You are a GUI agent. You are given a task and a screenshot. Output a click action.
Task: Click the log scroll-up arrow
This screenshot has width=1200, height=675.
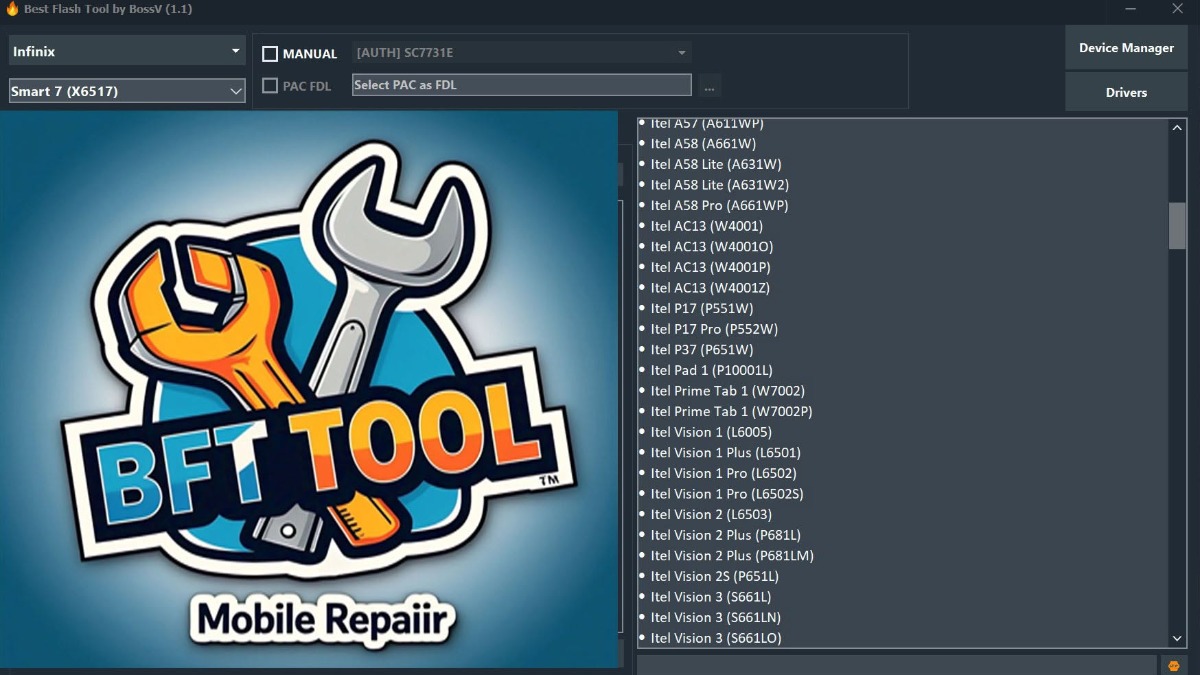1178,128
